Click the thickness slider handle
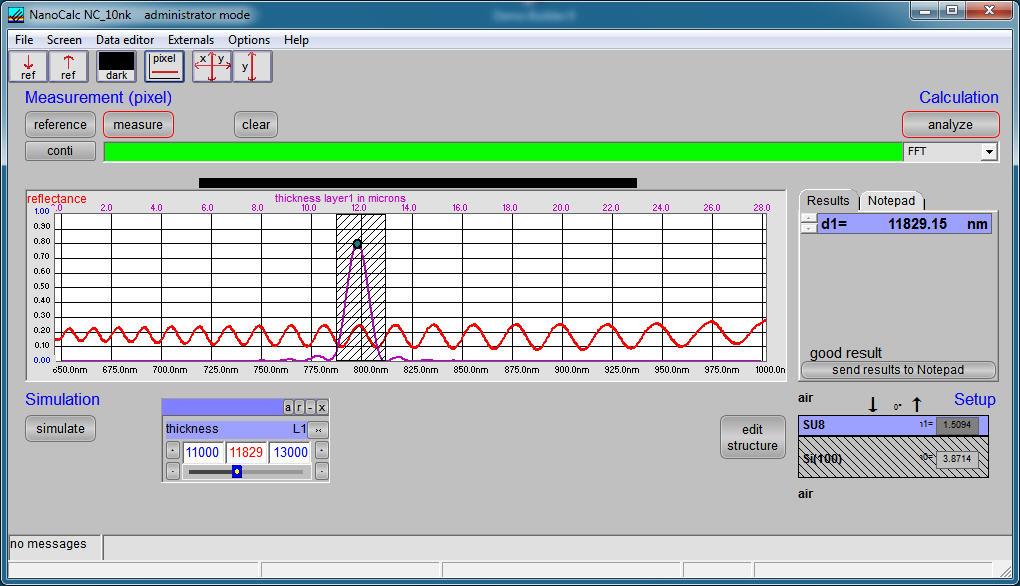 237,472
